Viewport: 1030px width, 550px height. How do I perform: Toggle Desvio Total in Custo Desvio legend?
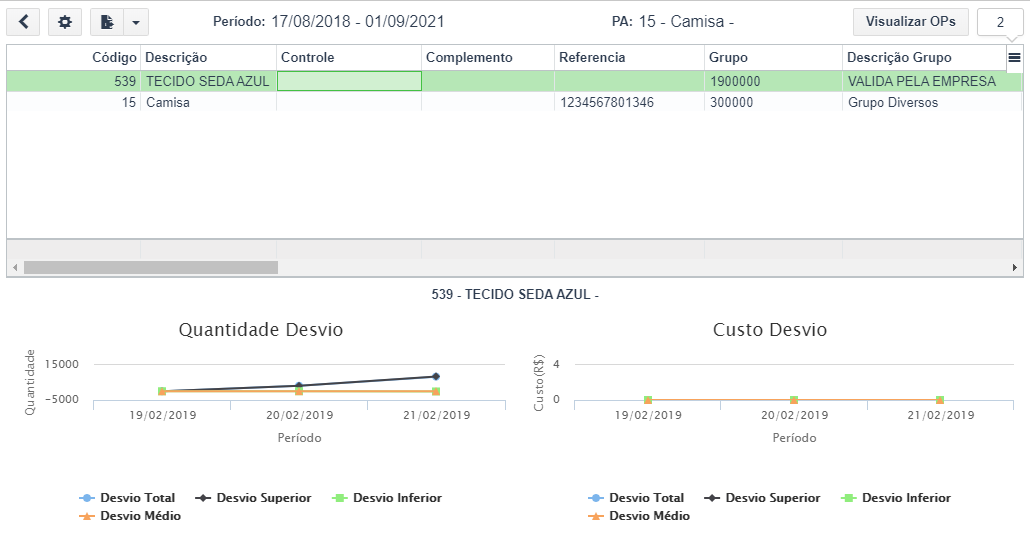click(636, 498)
